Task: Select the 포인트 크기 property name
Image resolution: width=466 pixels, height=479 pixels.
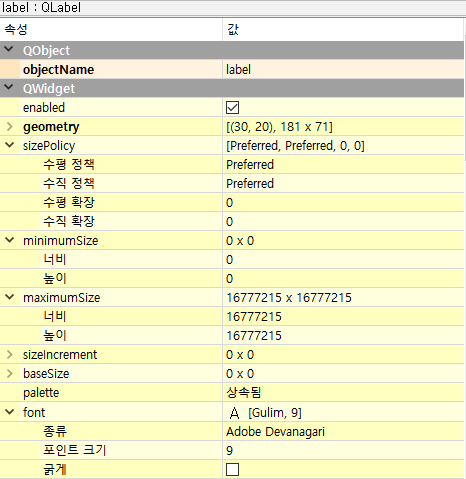Action: pyautogui.click(x=75, y=450)
